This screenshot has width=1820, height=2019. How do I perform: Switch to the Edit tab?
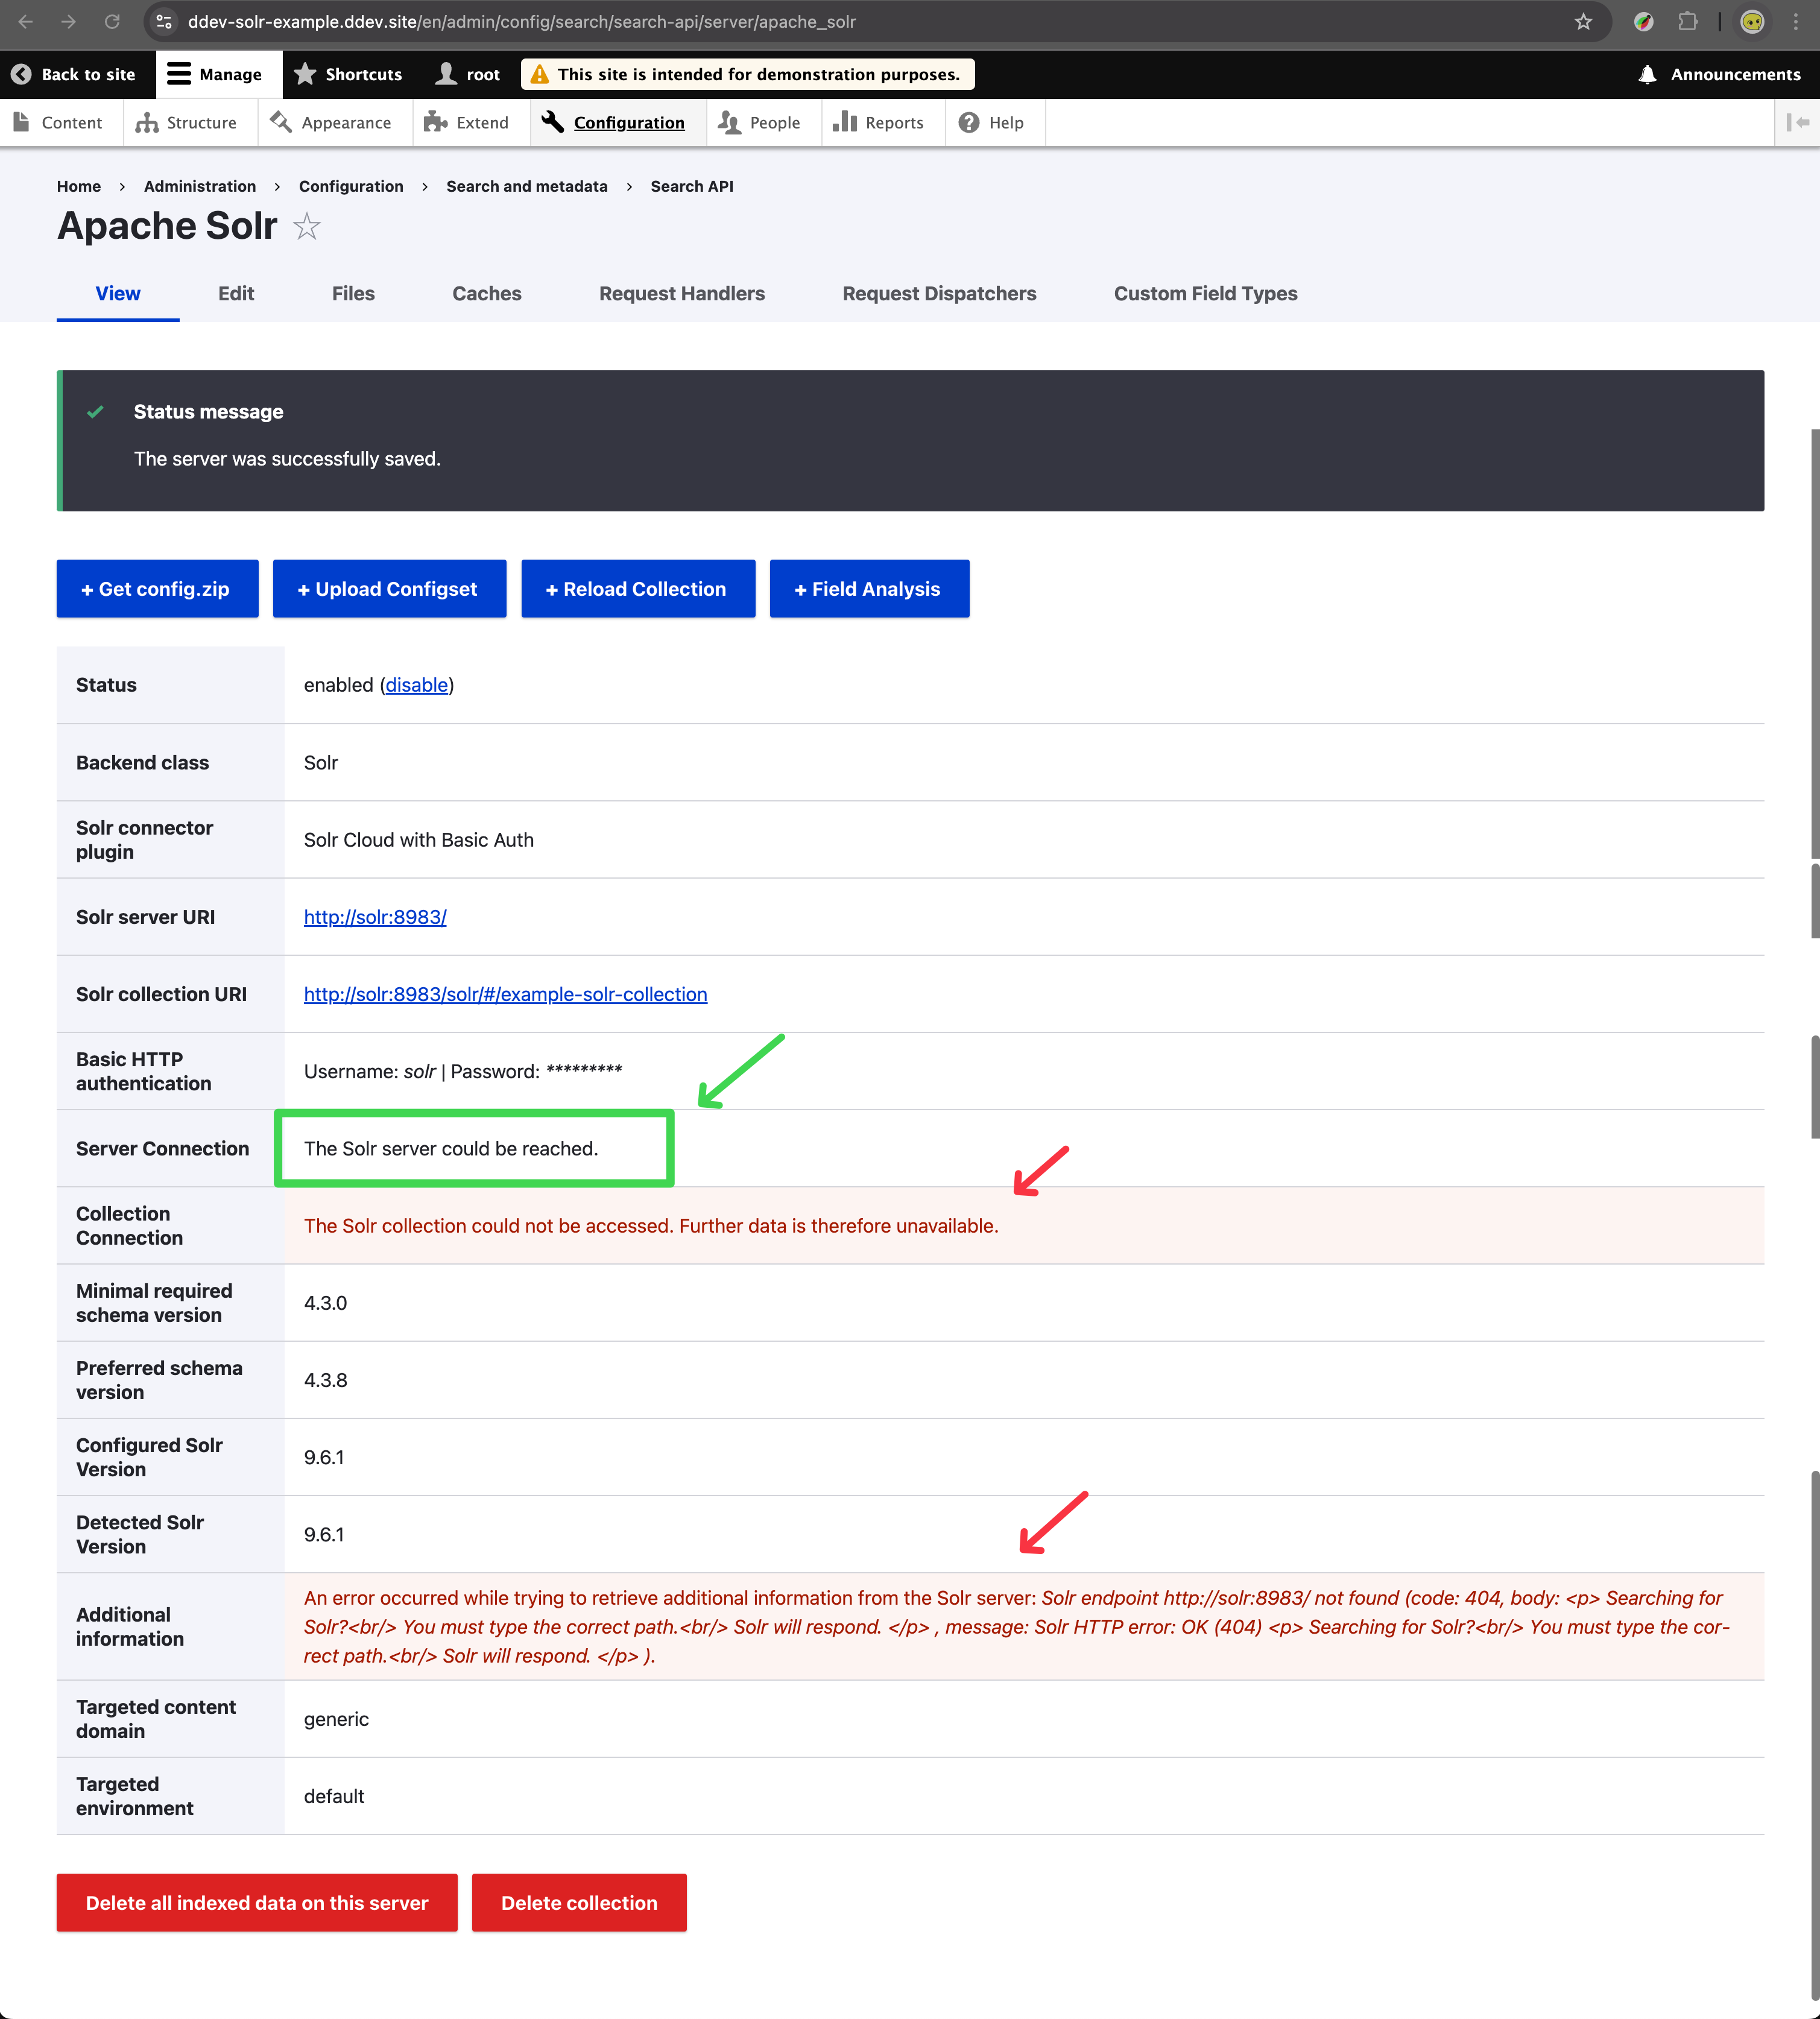[x=236, y=293]
